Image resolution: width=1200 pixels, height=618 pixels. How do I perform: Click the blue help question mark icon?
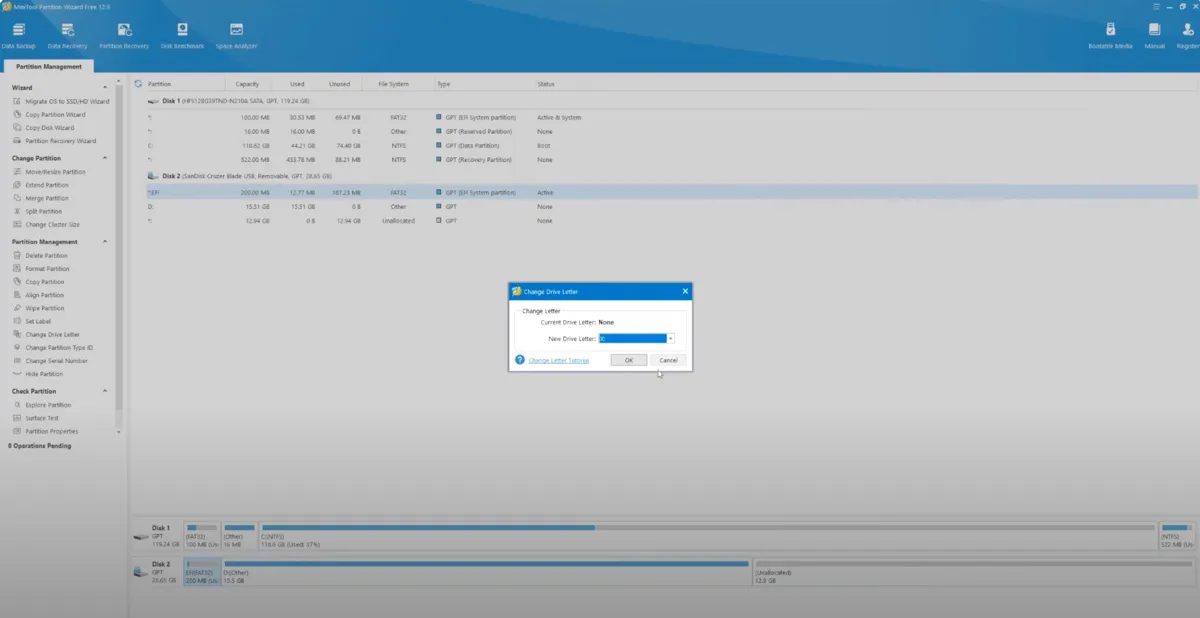(520, 360)
